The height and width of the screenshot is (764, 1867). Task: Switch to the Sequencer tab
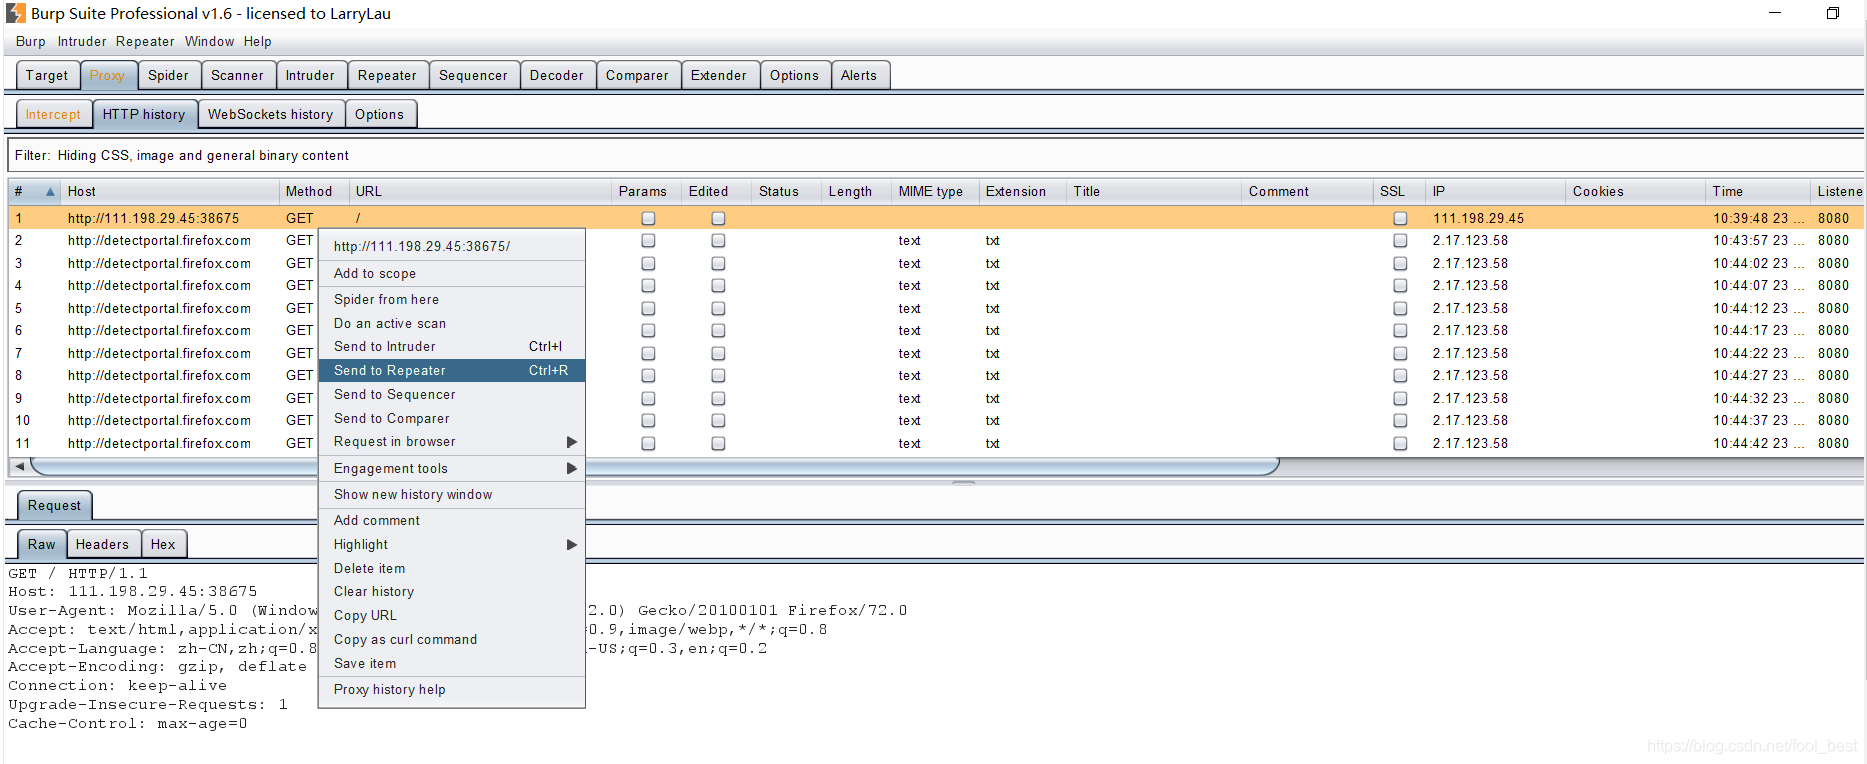(x=473, y=76)
